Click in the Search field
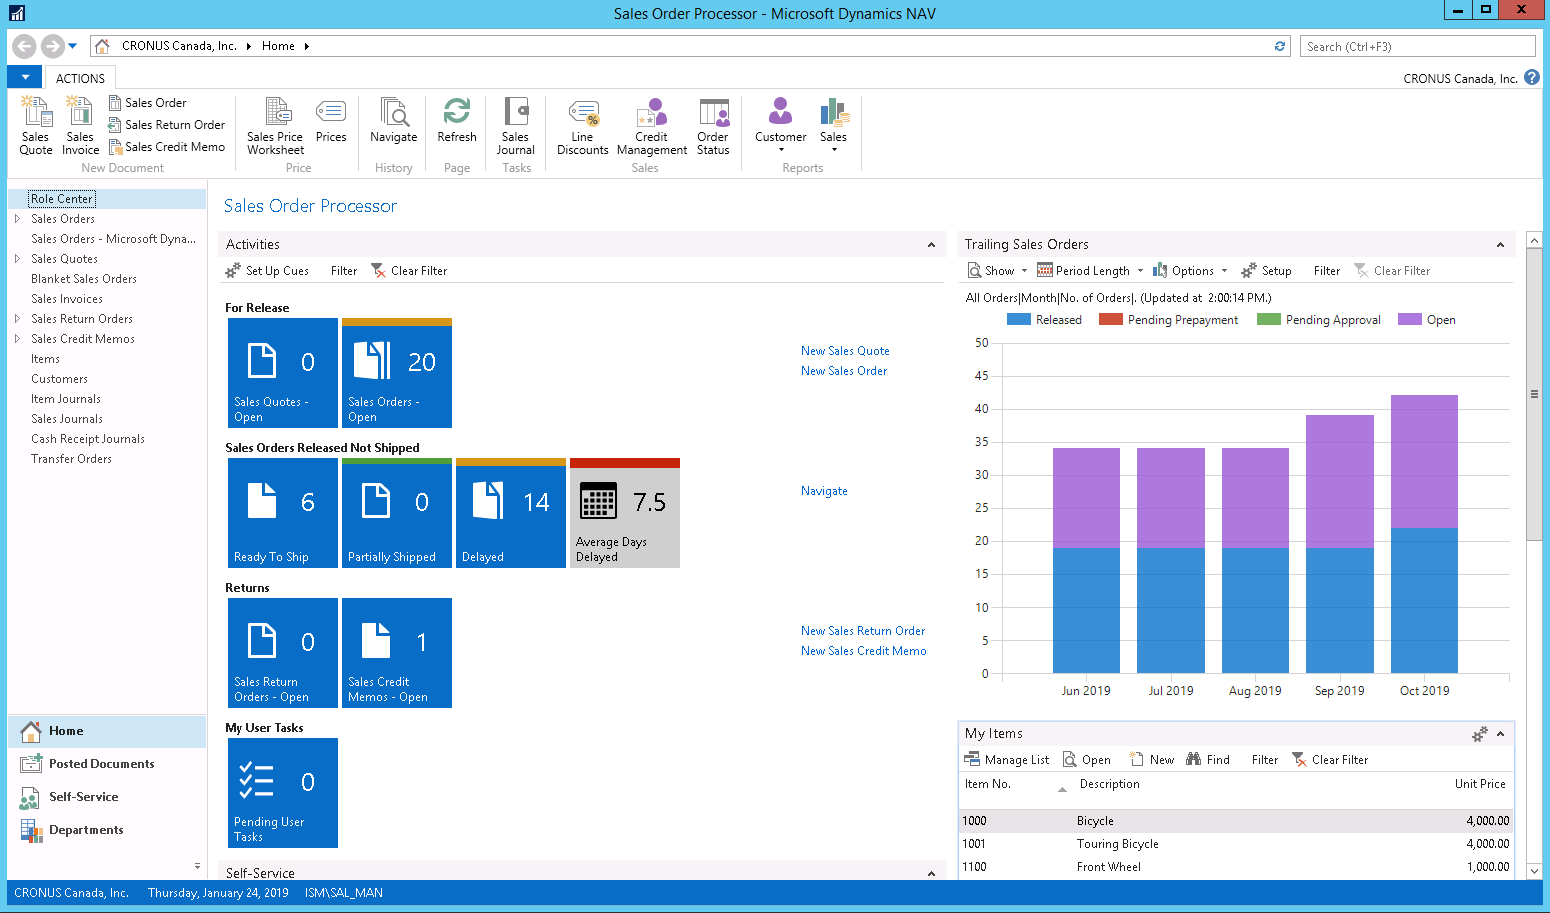 click(x=1417, y=46)
